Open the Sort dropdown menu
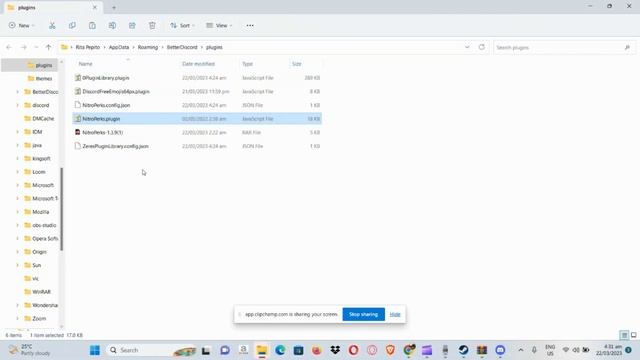Screen dimensions: 640x360 182,25
